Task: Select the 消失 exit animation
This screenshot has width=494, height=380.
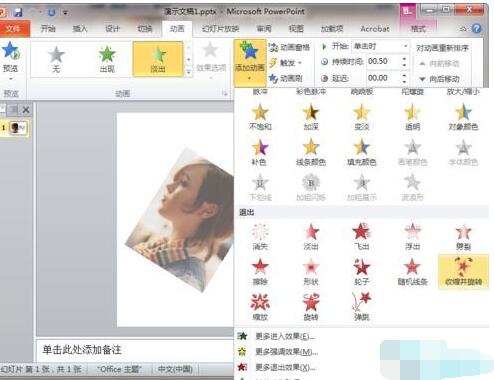Action: pyautogui.click(x=260, y=237)
